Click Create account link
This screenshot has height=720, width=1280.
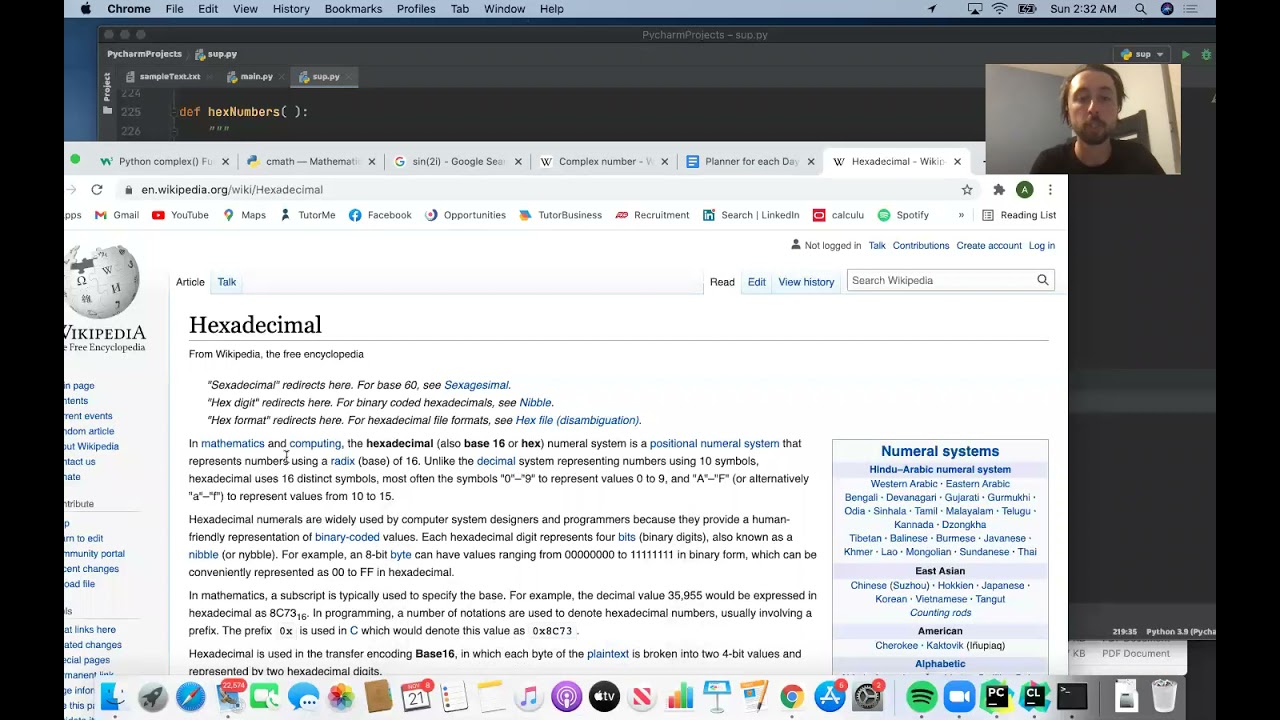(989, 245)
